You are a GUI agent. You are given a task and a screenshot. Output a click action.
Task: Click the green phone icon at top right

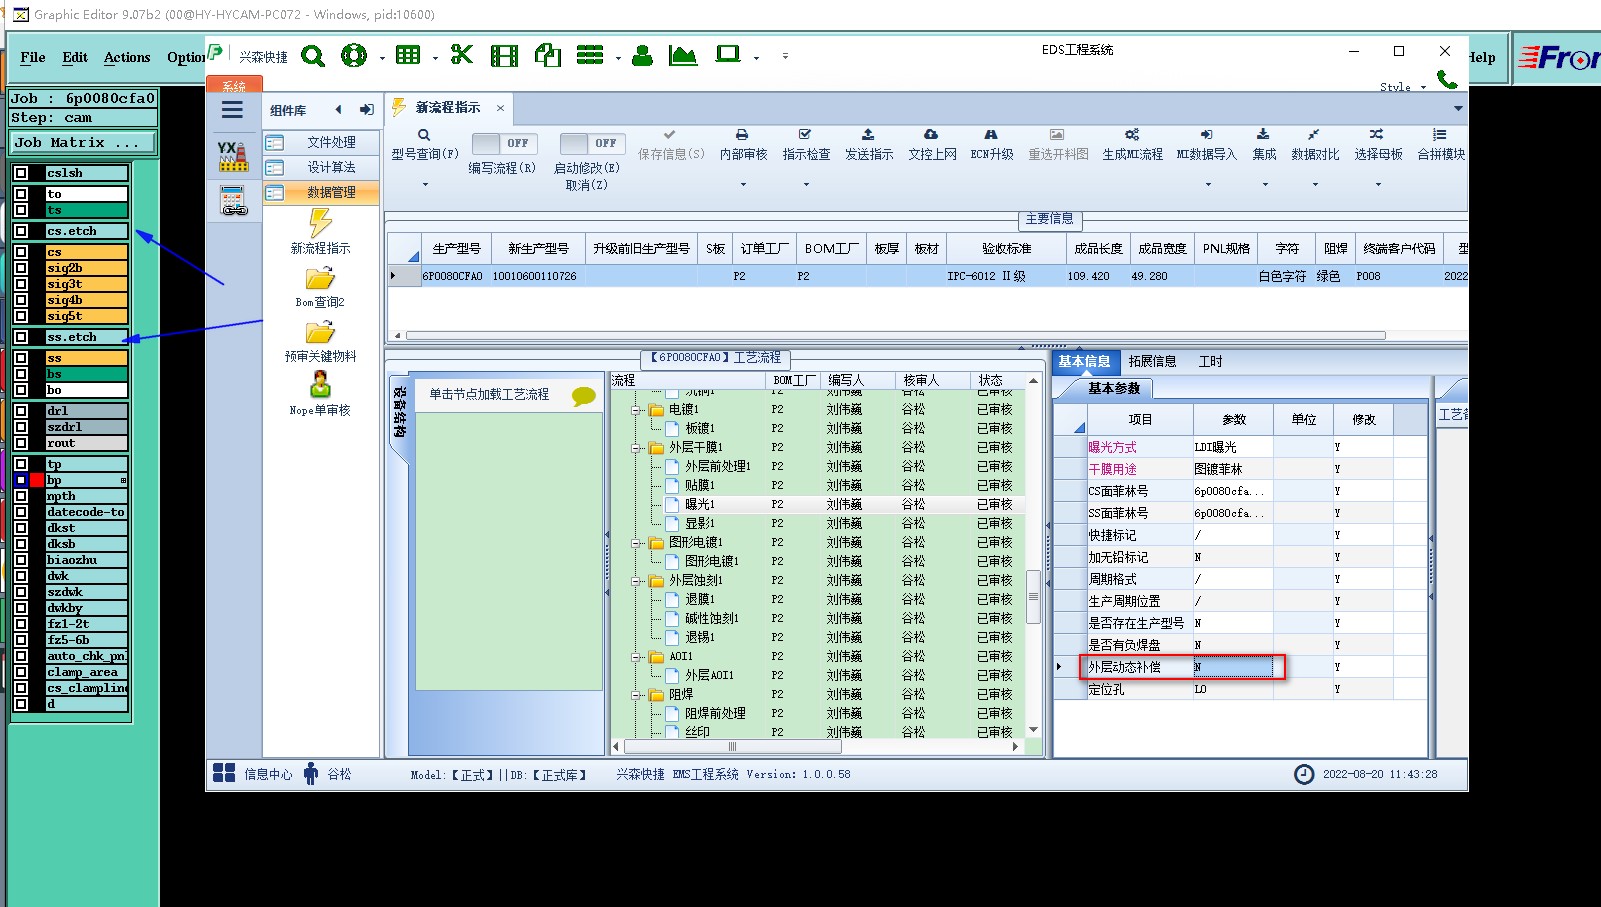click(x=1446, y=79)
